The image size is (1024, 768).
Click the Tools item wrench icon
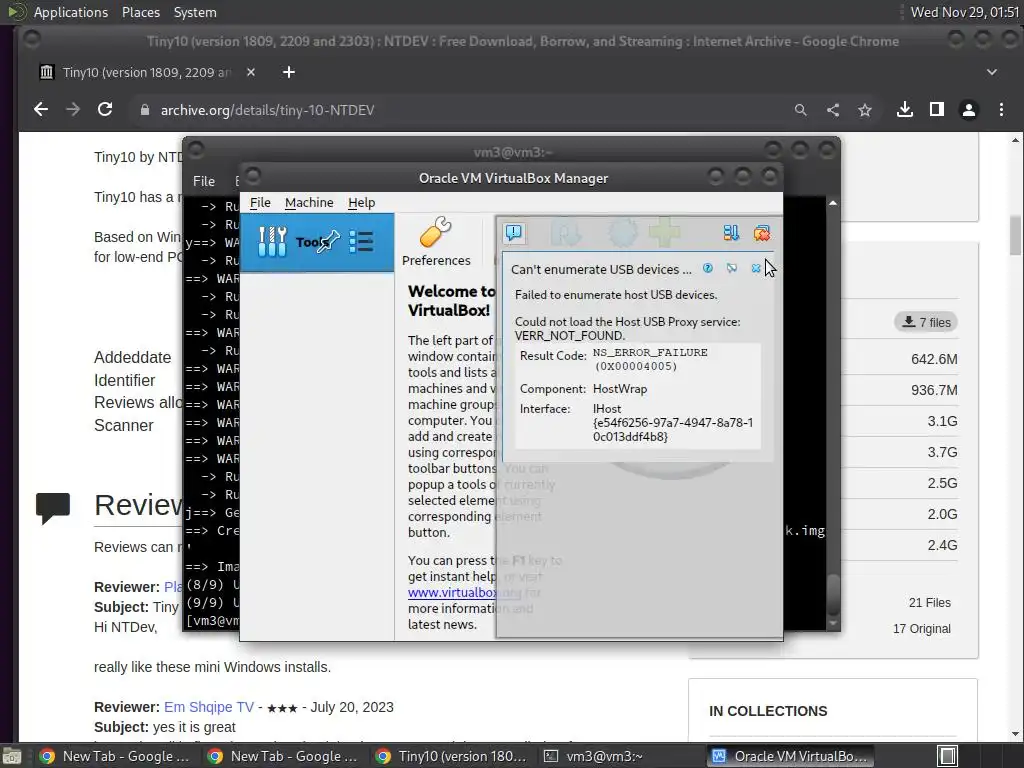point(272,242)
